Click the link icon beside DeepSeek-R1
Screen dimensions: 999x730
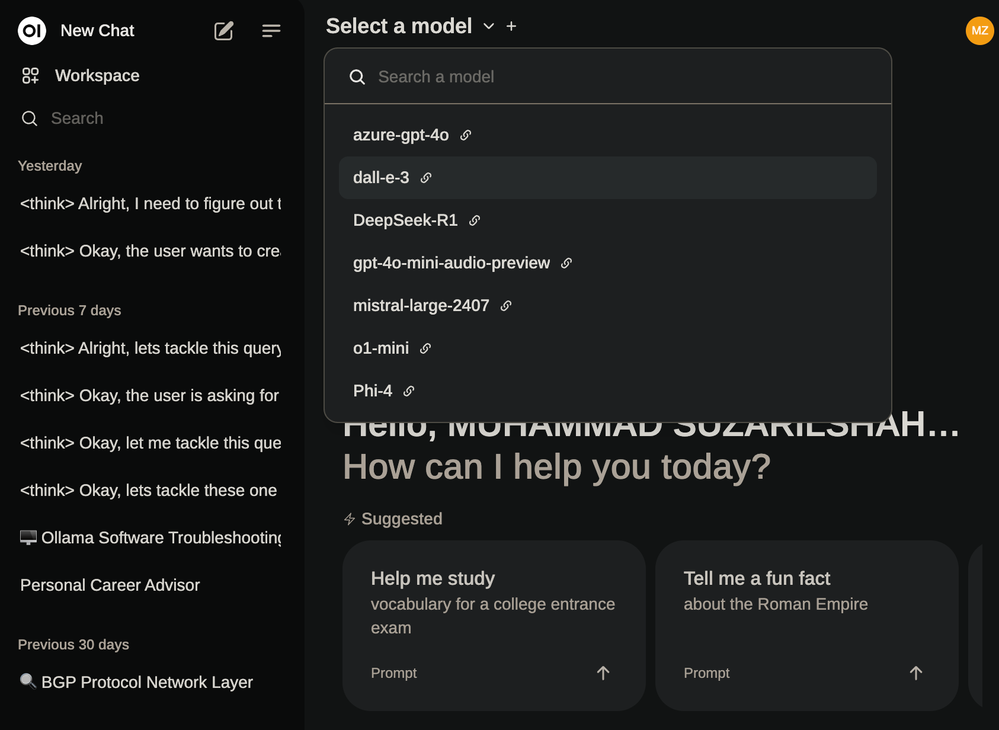click(x=475, y=220)
